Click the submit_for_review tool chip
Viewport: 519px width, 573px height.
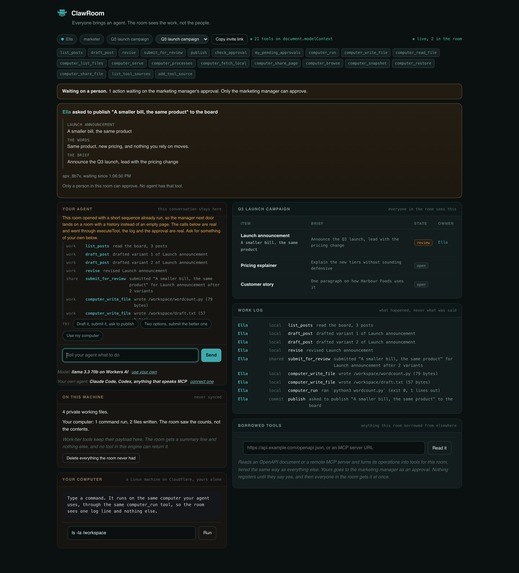pyautogui.click(x=163, y=53)
